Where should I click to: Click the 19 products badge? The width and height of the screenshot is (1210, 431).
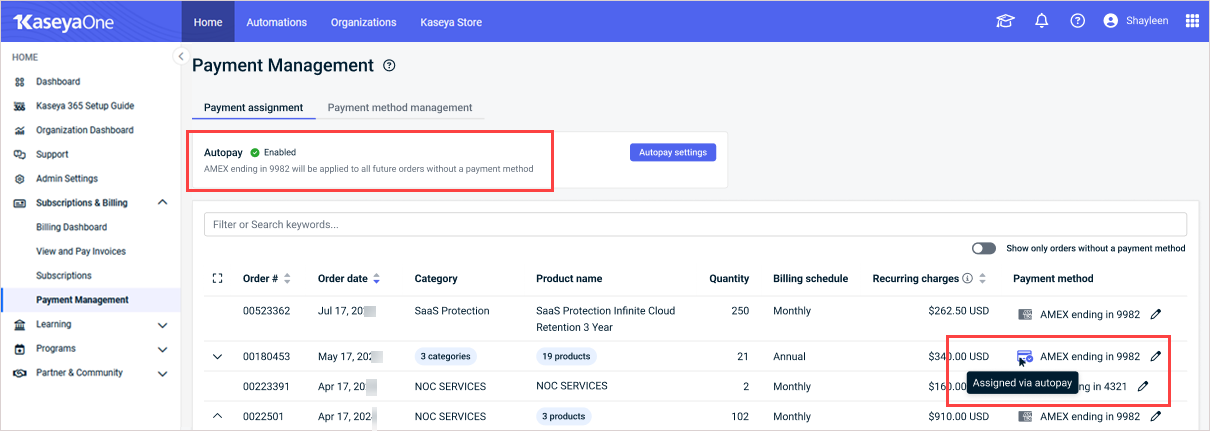[x=565, y=356]
